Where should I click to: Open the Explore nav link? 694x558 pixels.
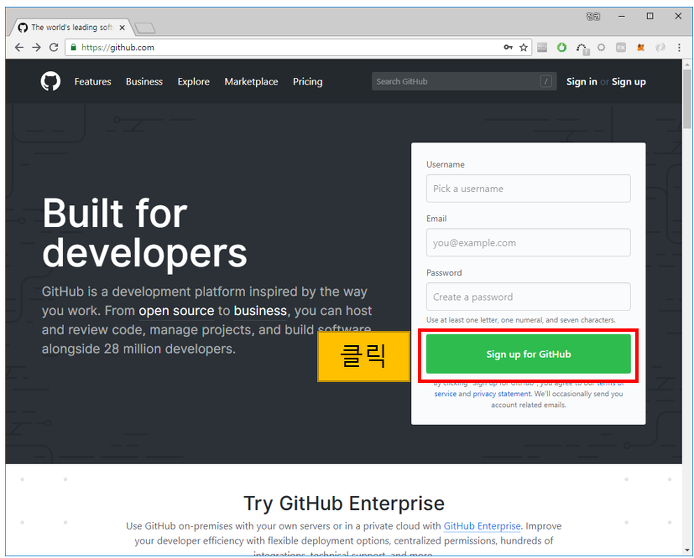[x=193, y=81]
